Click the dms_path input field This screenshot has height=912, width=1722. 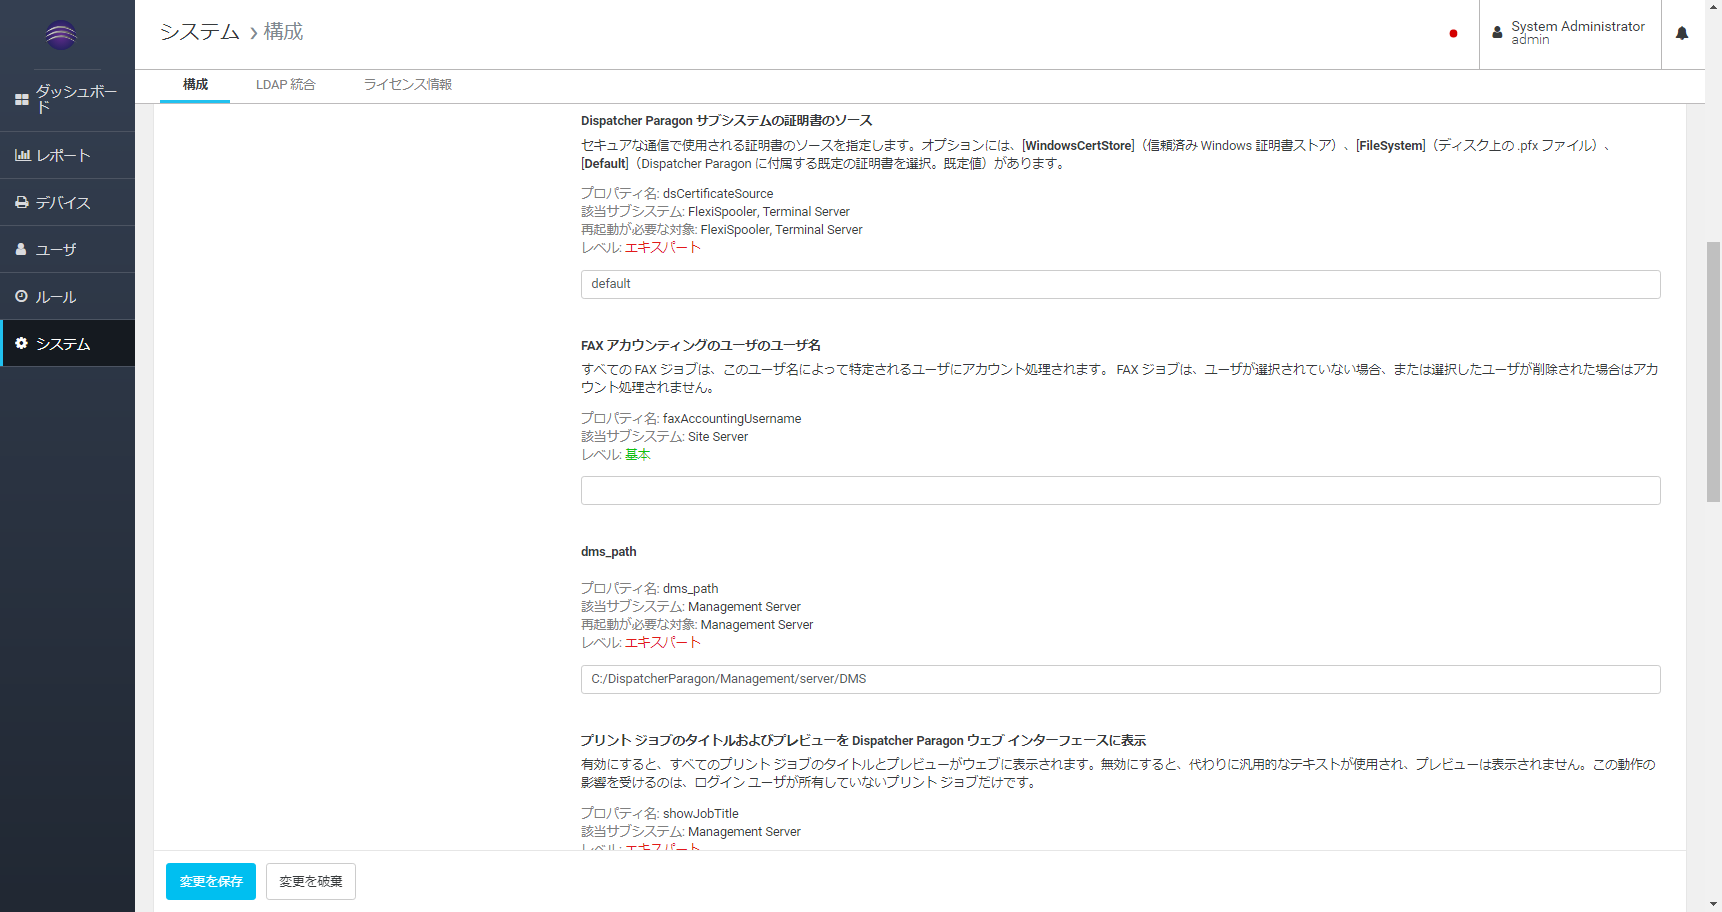1120,679
